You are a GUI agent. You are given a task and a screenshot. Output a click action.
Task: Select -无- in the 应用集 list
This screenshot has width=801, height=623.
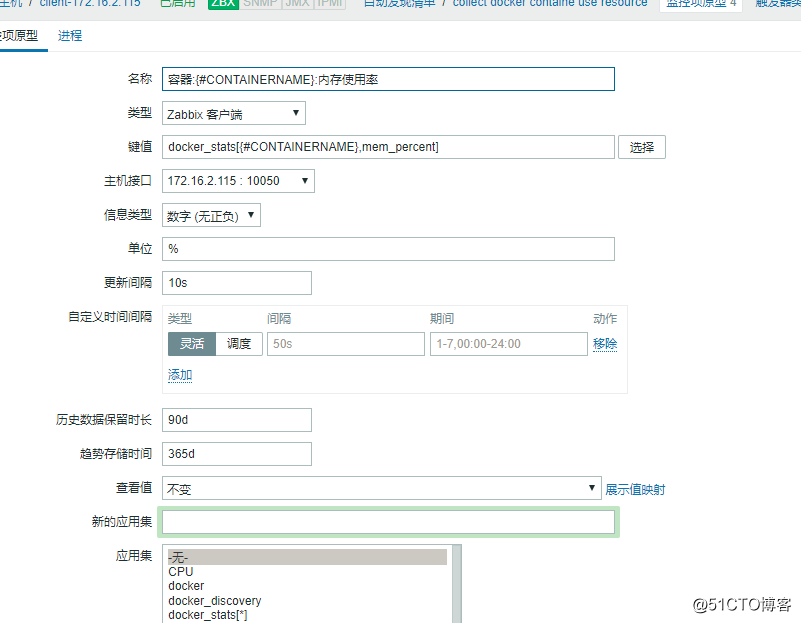[x=307, y=557]
